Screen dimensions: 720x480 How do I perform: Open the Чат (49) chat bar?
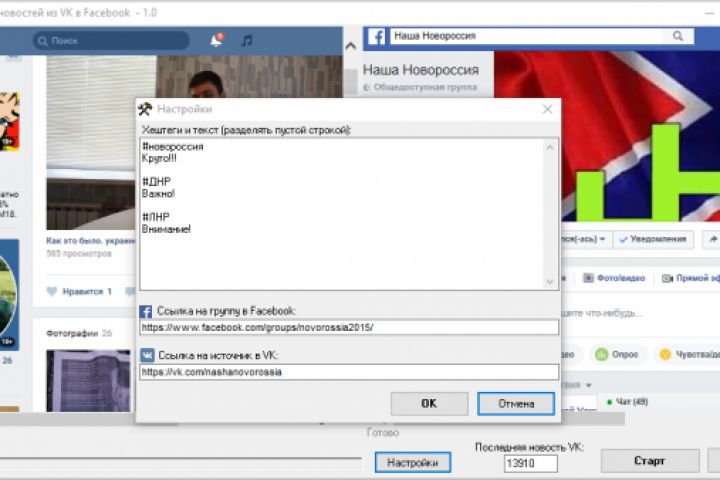click(627, 402)
